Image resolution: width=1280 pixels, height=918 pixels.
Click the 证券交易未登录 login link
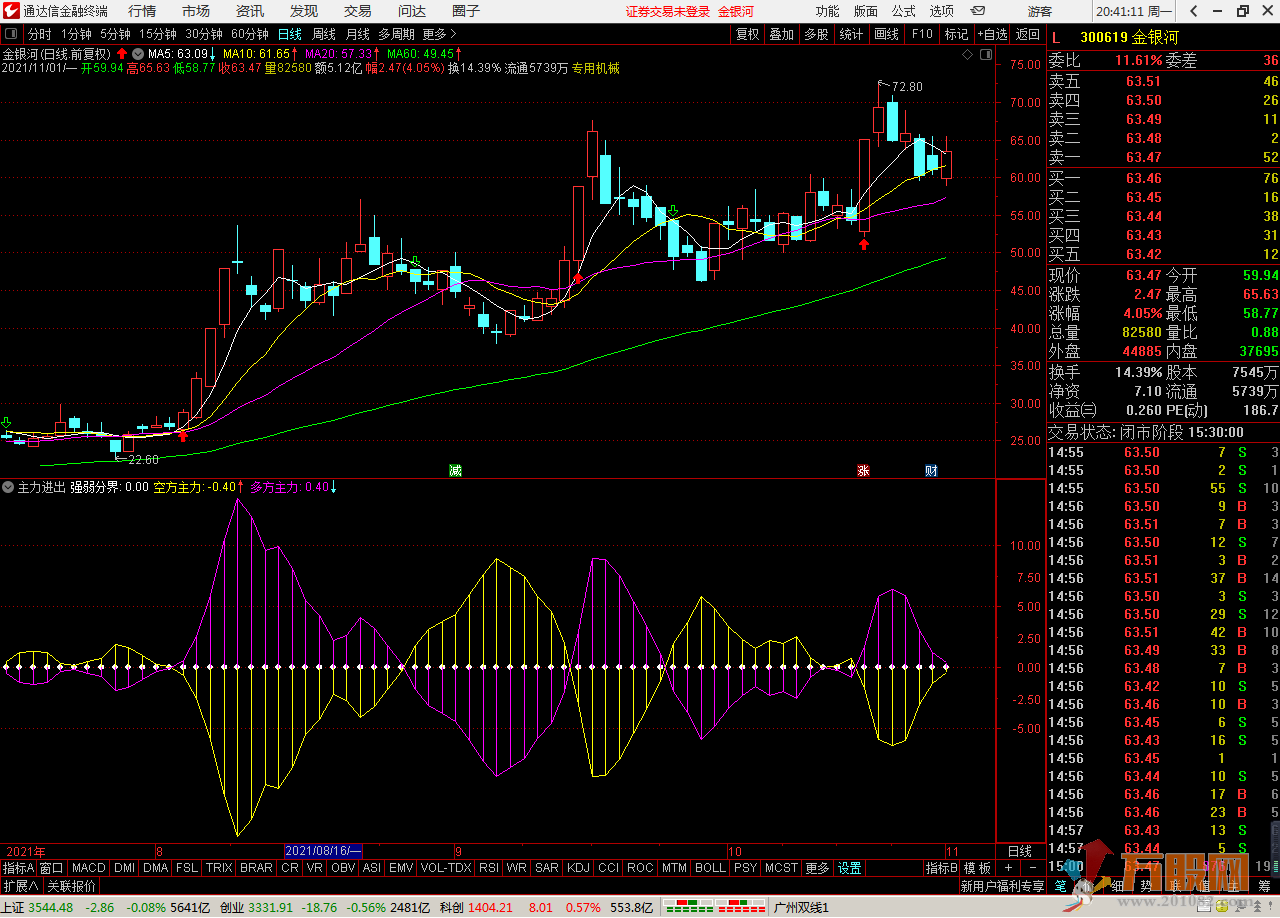pos(668,11)
